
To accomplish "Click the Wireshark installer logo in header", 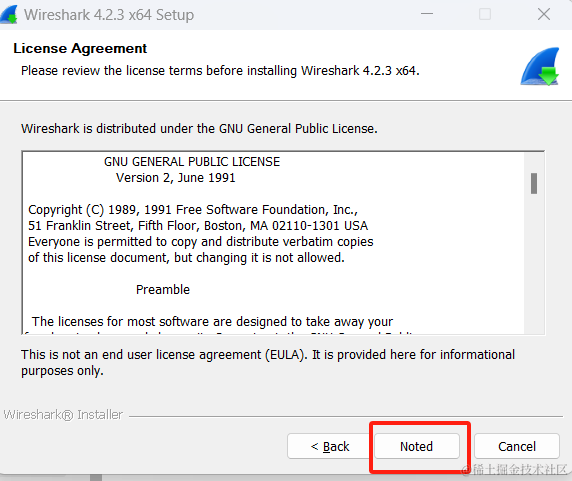I will coord(540,66).
